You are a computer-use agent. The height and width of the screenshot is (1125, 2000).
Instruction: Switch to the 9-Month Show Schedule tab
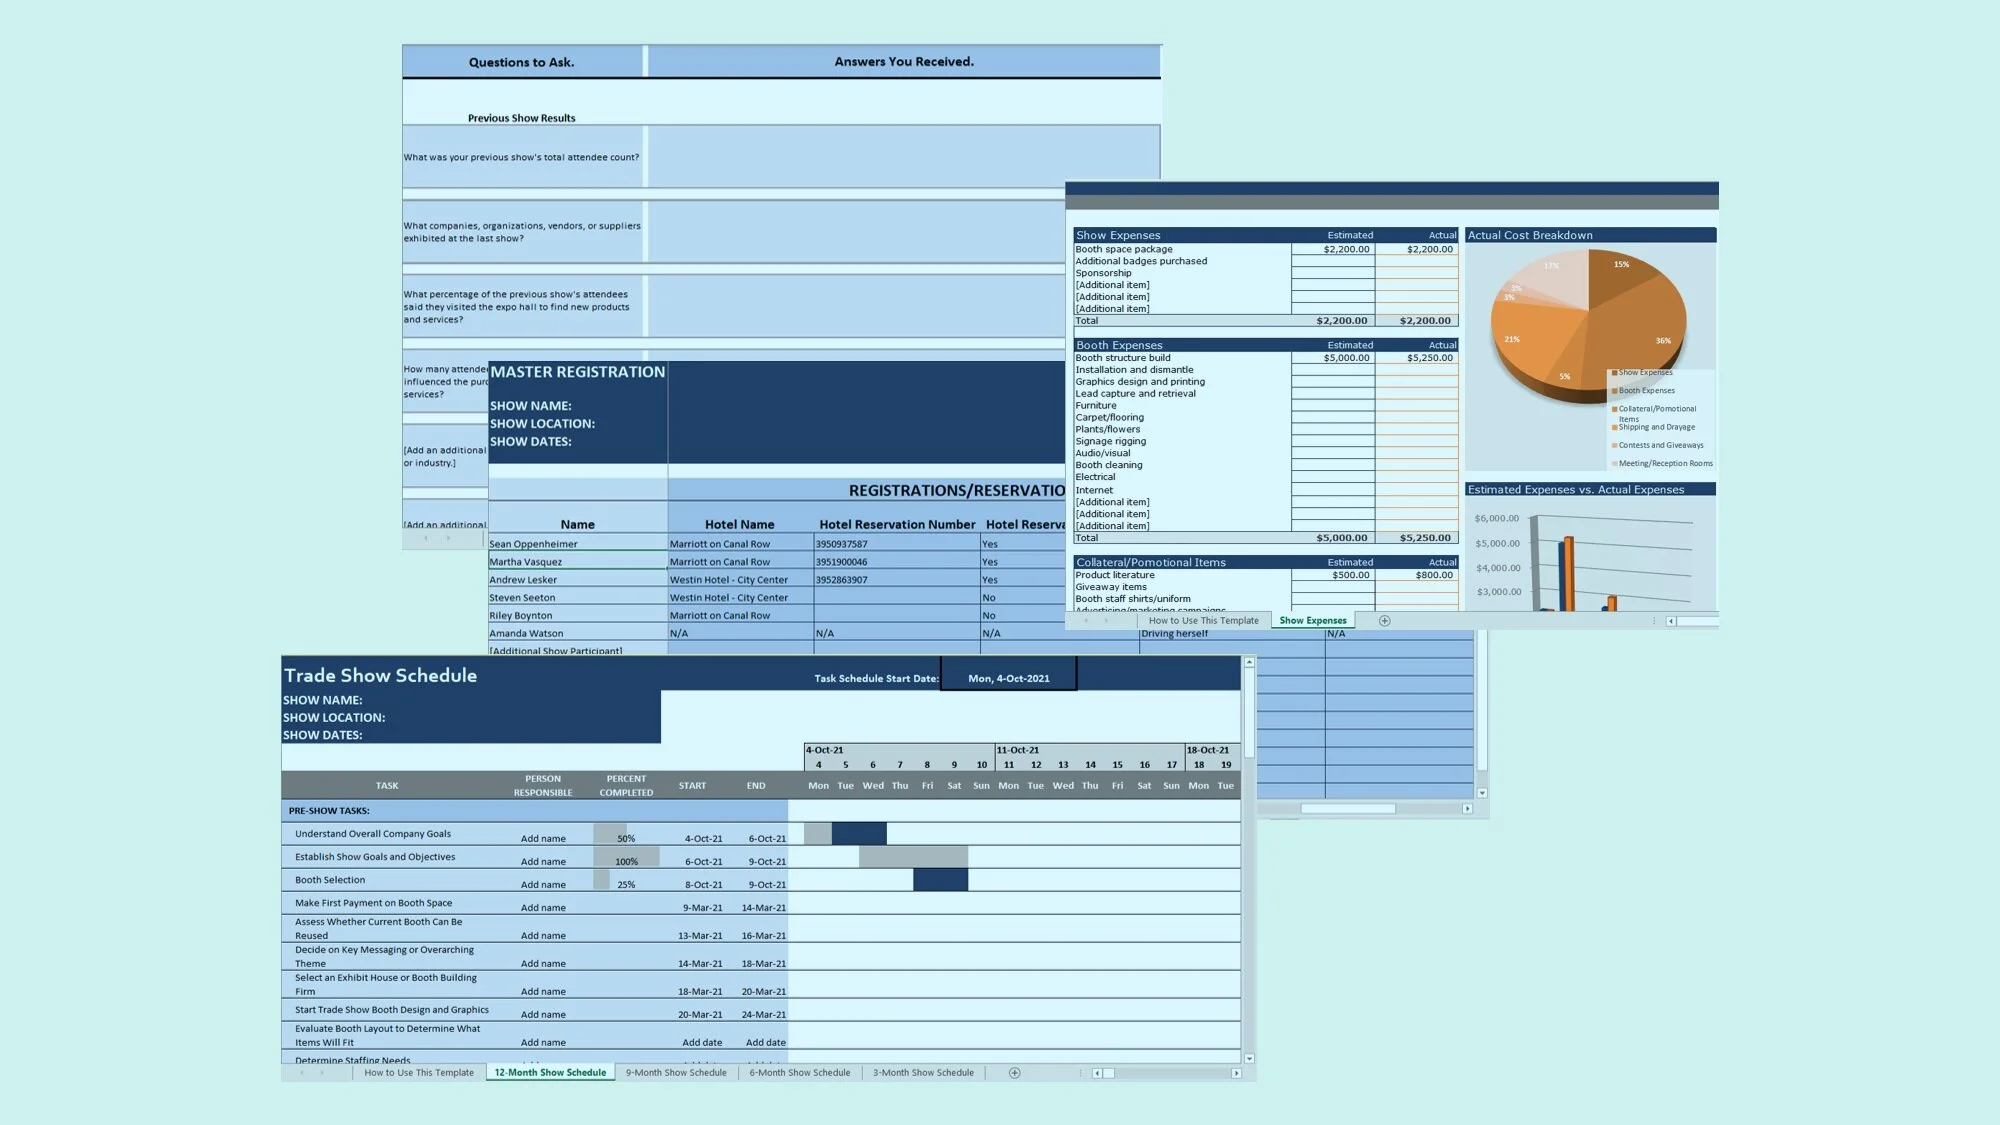click(675, 1072)
